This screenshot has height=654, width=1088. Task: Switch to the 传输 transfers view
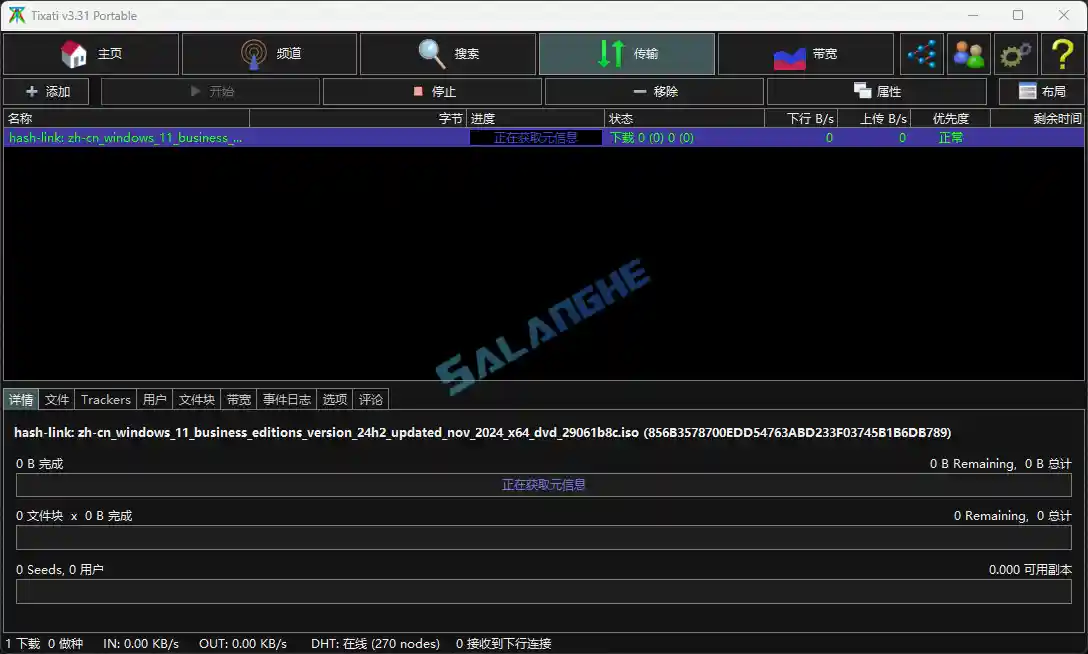pos(627,55)
